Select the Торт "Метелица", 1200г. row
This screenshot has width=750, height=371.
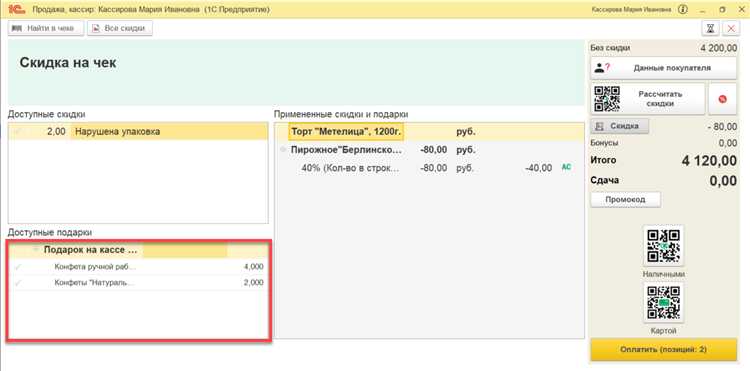[x=429, y=131]
